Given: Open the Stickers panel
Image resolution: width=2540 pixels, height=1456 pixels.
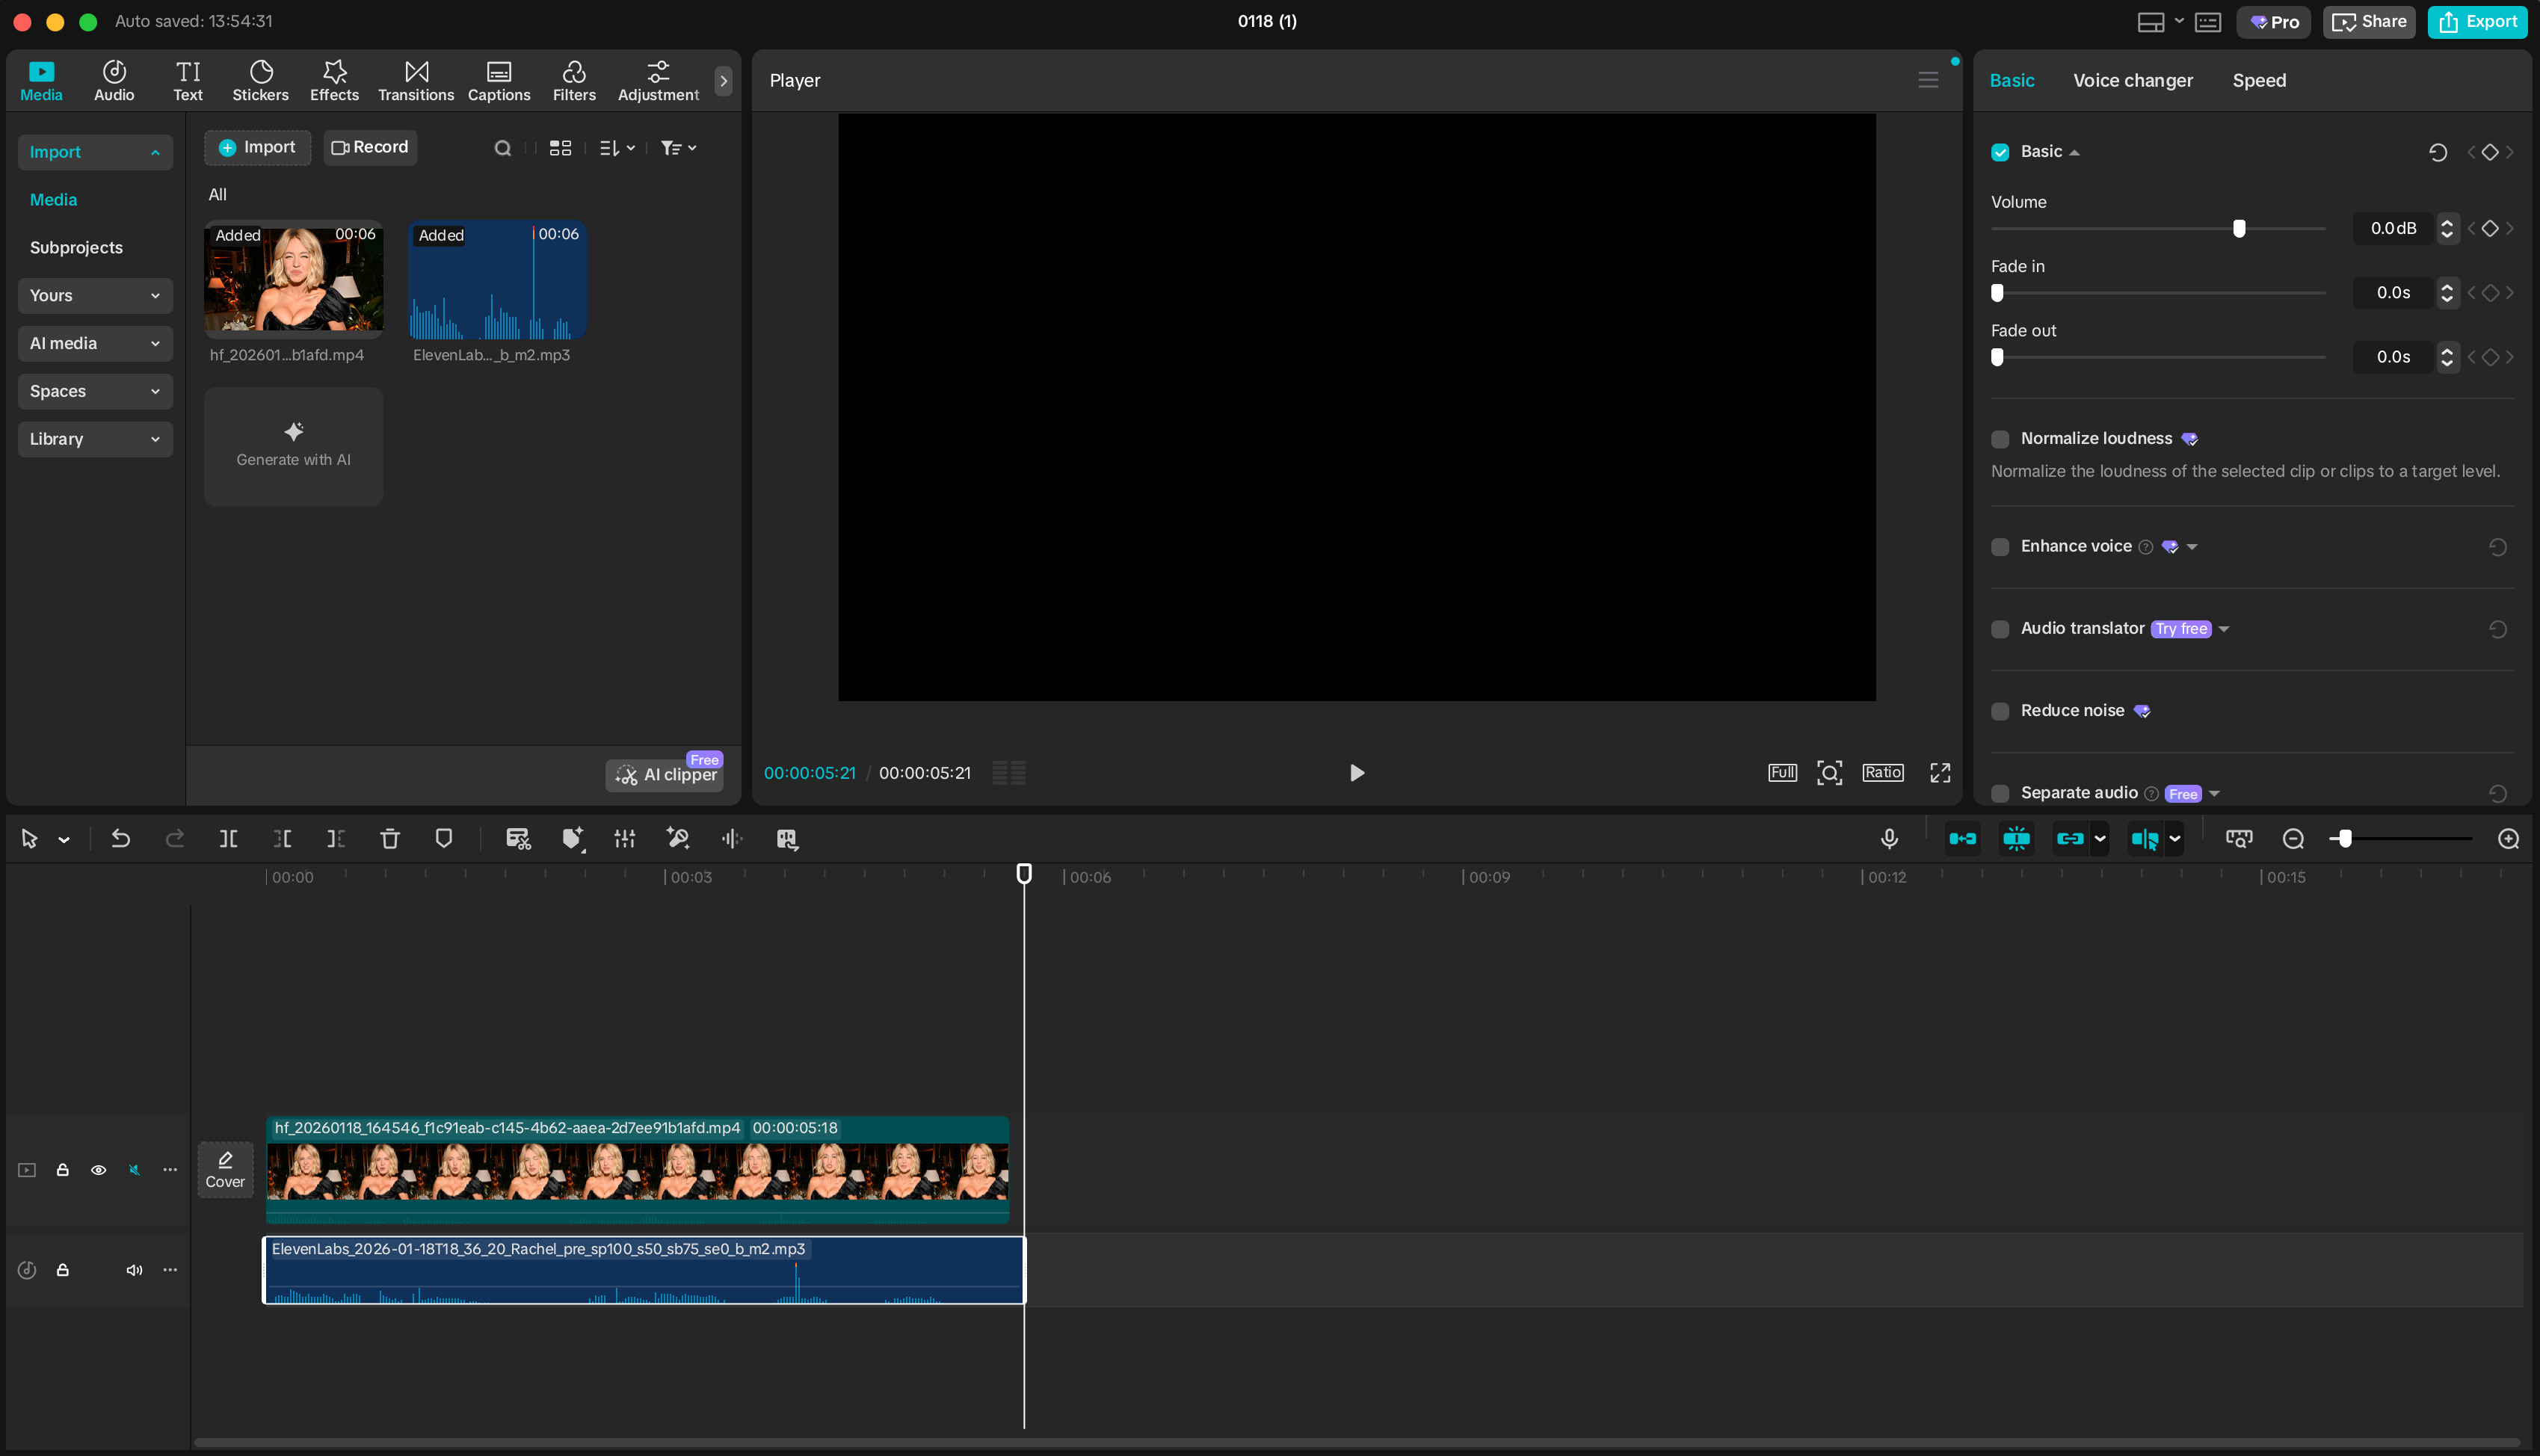Looking at the screenshot, I should 260,80.
